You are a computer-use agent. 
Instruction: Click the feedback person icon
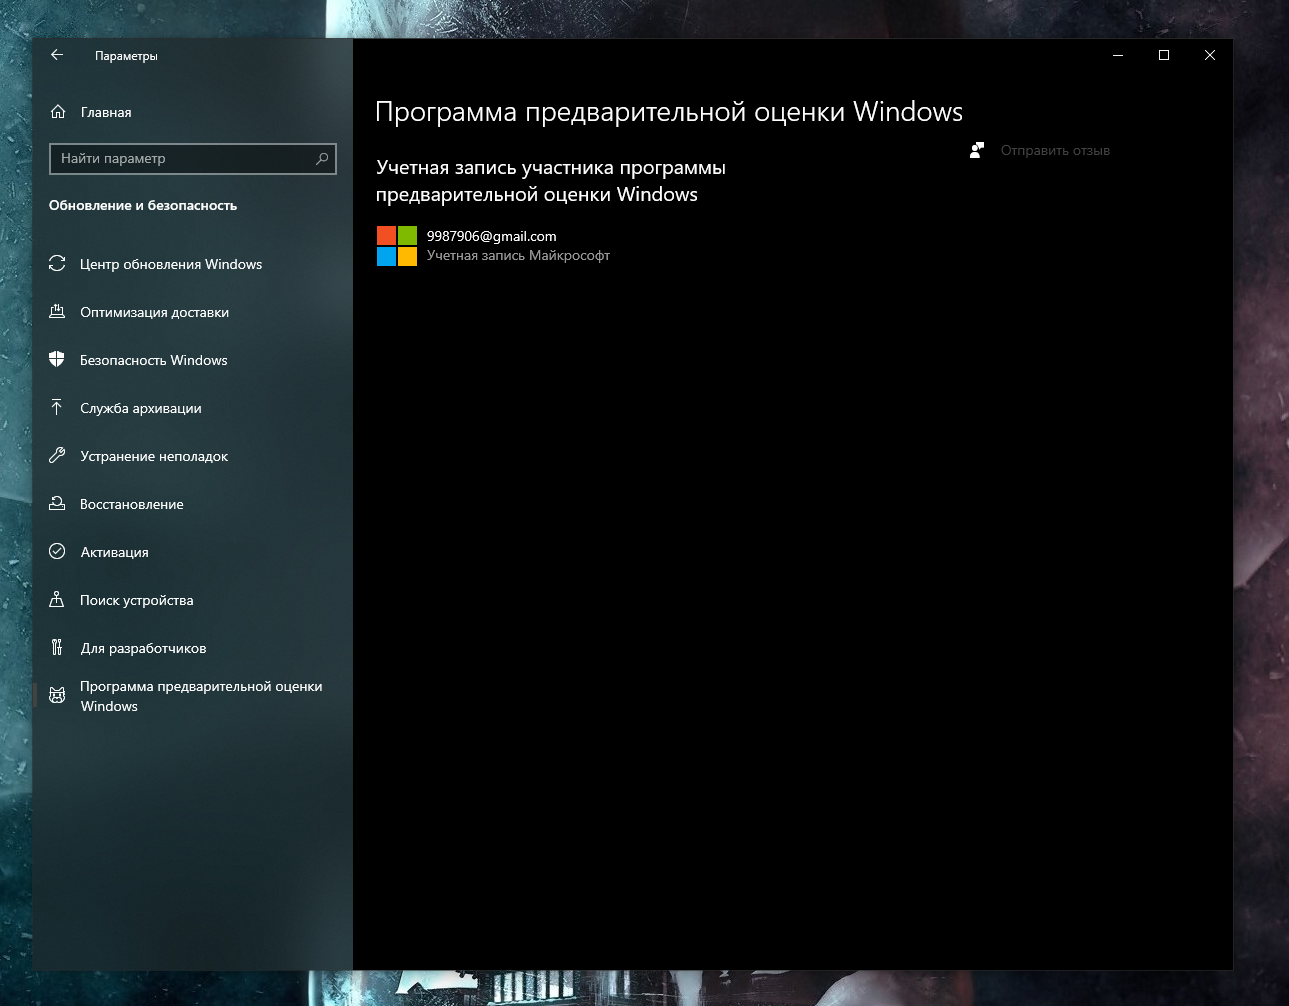tap(977, 150)
